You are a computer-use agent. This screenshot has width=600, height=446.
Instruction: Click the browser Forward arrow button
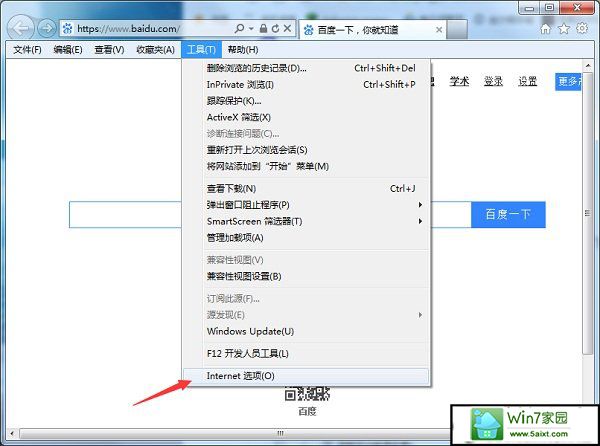tap(47, 28)
